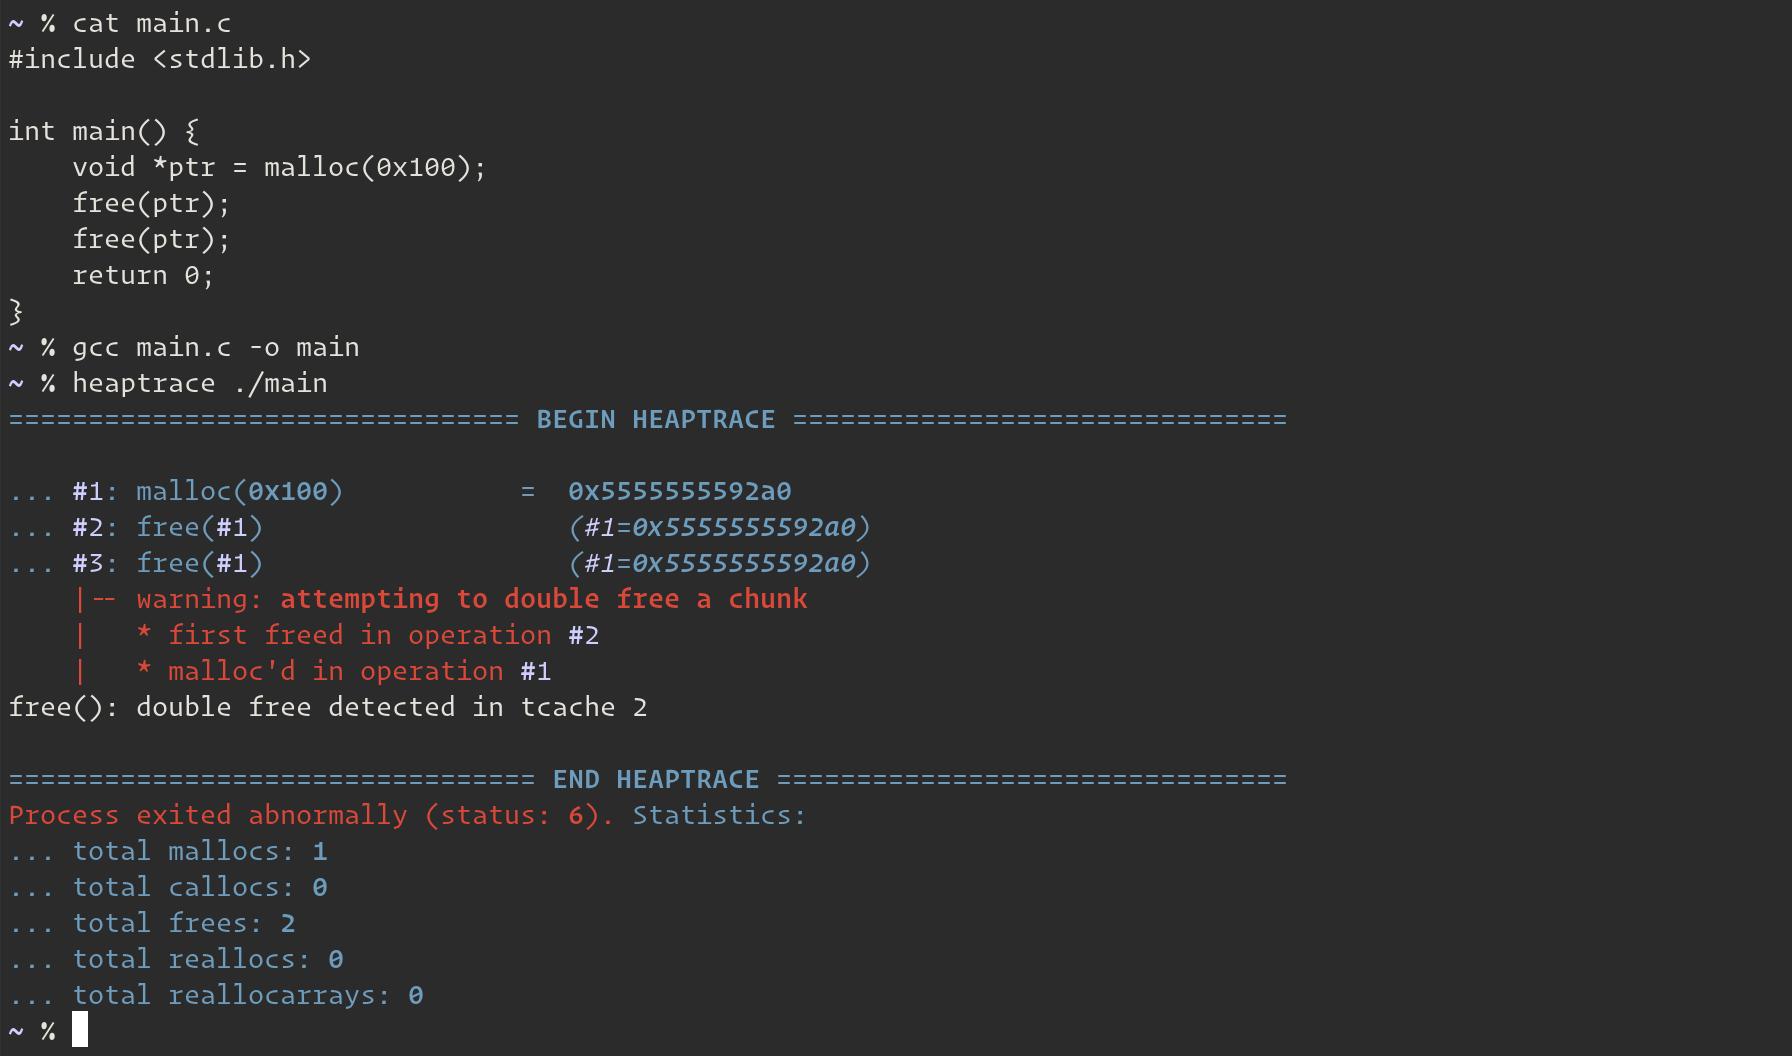Click the address 0x5555555592a0 in operation #1
The image size is (1792, 1056).
[680, 491]
